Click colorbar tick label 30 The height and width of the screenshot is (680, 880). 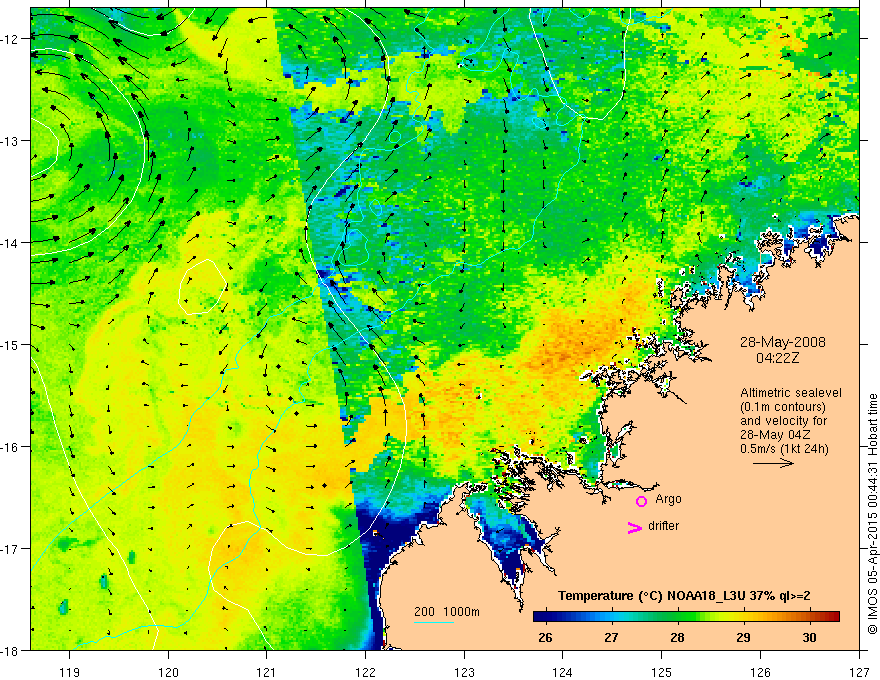[809, 637]
